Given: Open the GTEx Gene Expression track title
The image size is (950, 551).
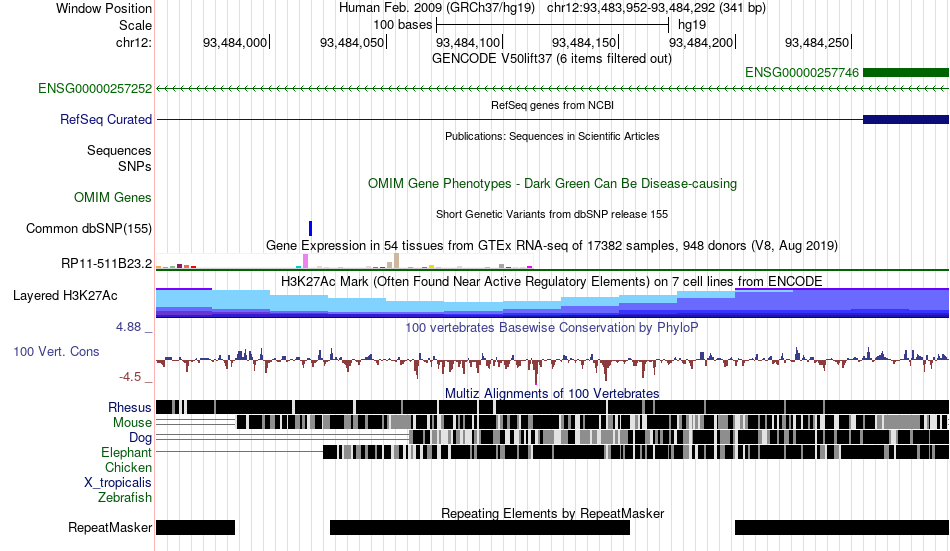Looking at the screenshot, I should pyautogui.click(x=552, y=245).
